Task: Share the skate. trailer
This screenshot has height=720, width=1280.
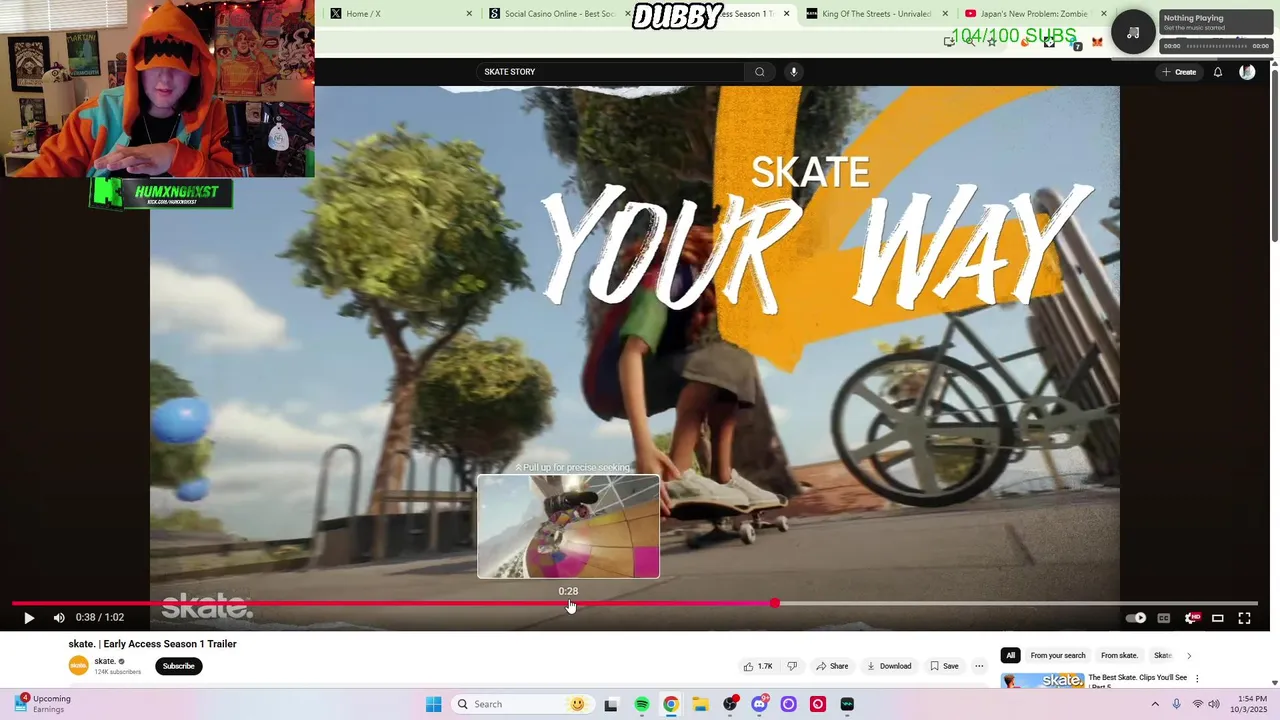Action: [x=832, y=666]
